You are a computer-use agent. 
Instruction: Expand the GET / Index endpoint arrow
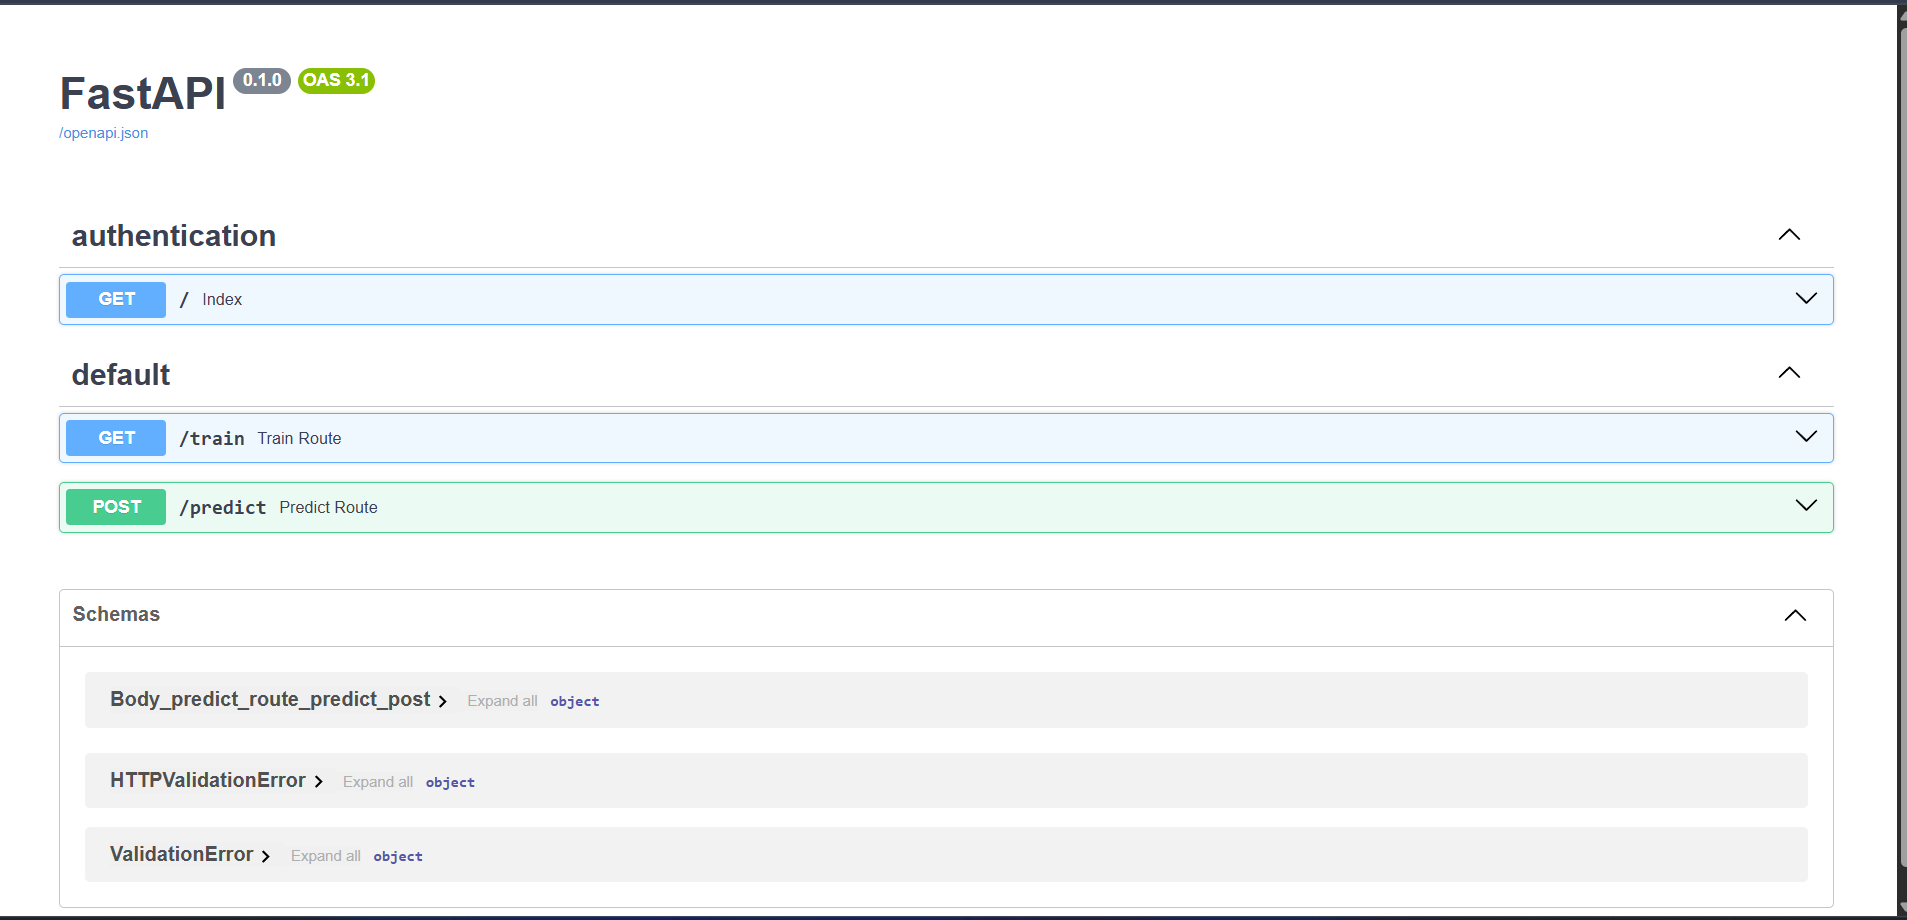(x=1805, y=299)
